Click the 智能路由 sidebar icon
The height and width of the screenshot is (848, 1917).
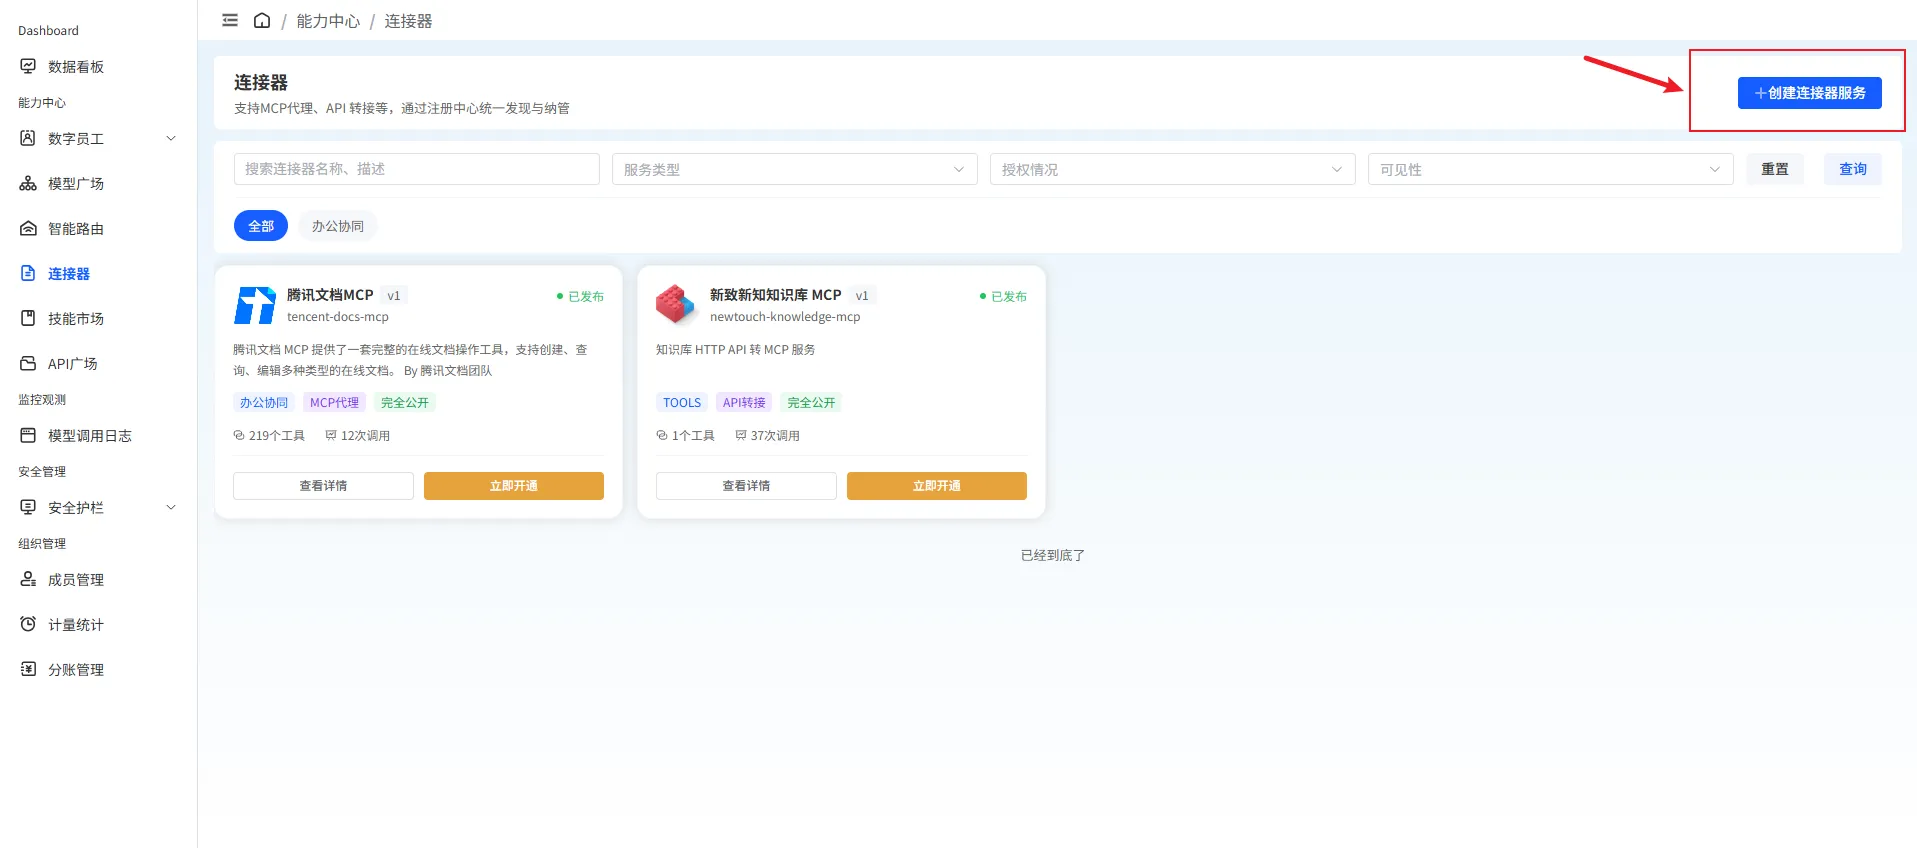[28, 228]
